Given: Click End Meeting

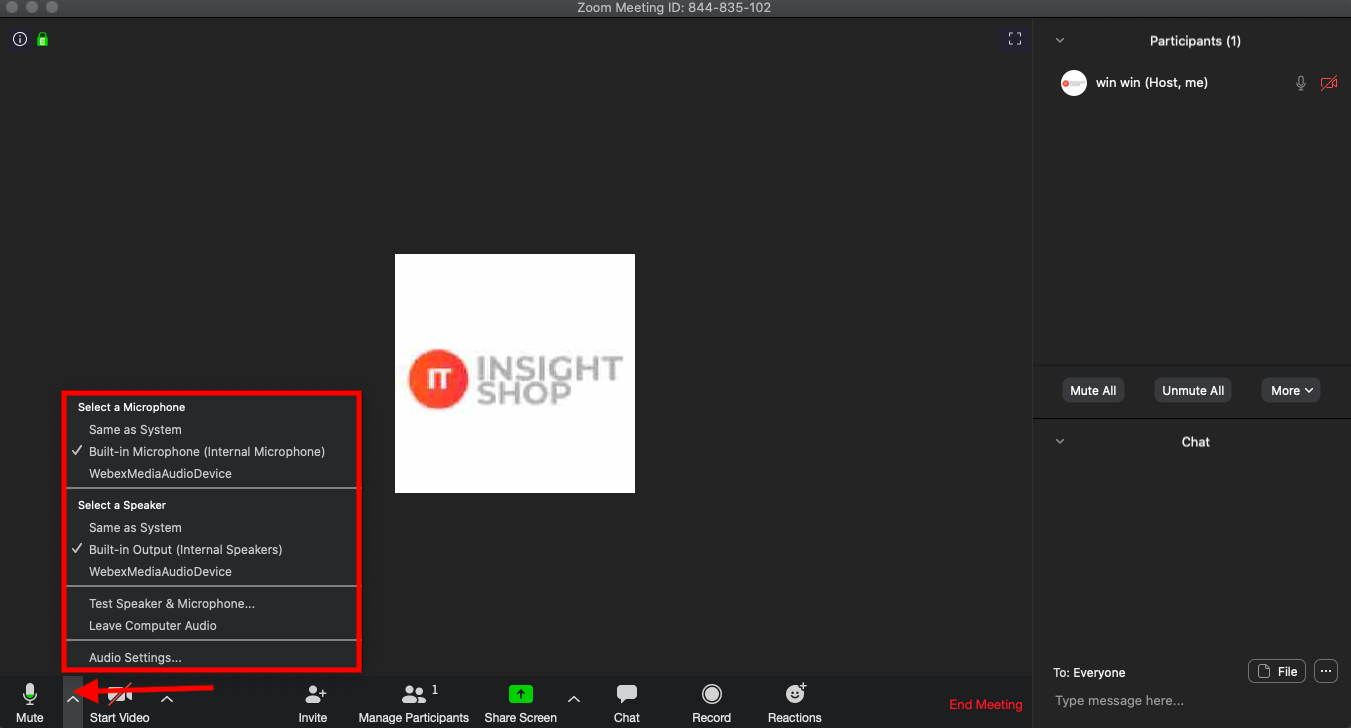Looking at the screenshot, I should coord(986,705).
